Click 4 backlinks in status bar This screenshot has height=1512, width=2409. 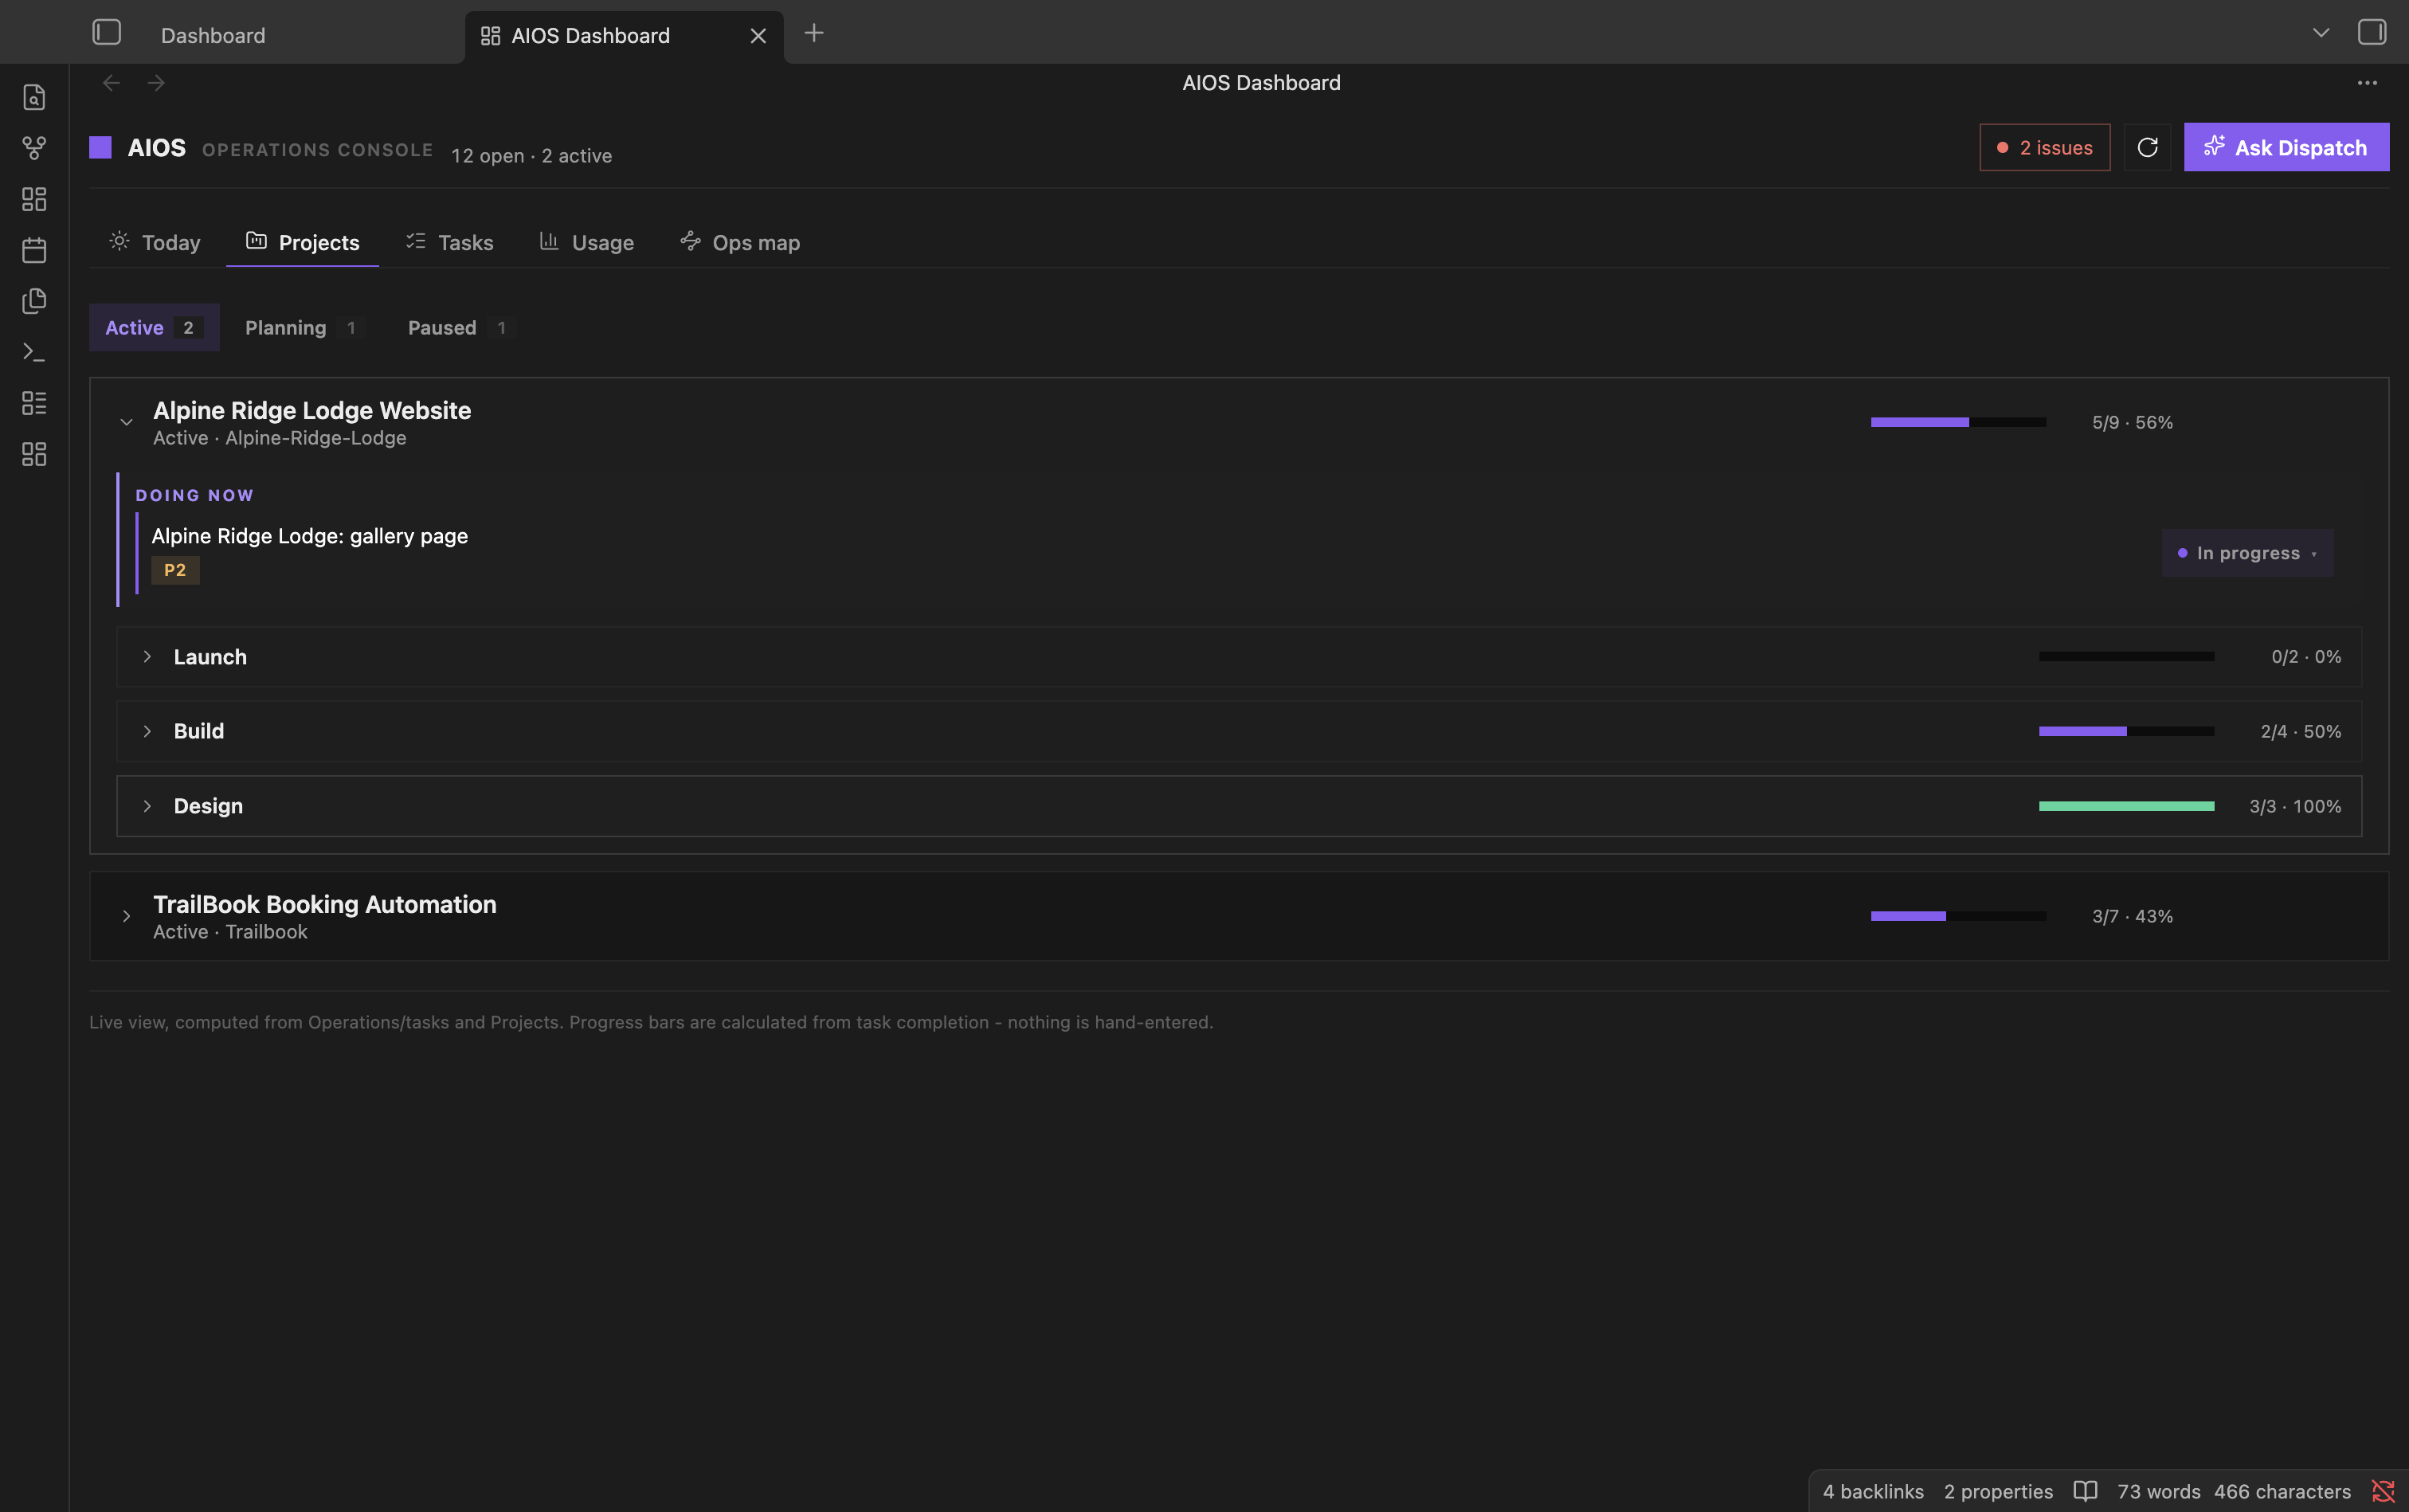(x=1873, y=1491)
